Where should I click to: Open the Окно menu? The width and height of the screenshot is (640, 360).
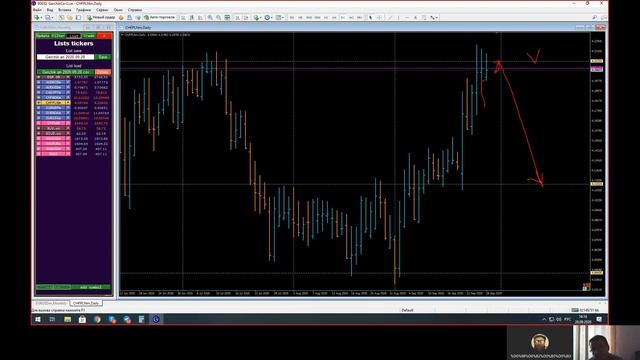[x=118, y=9]
